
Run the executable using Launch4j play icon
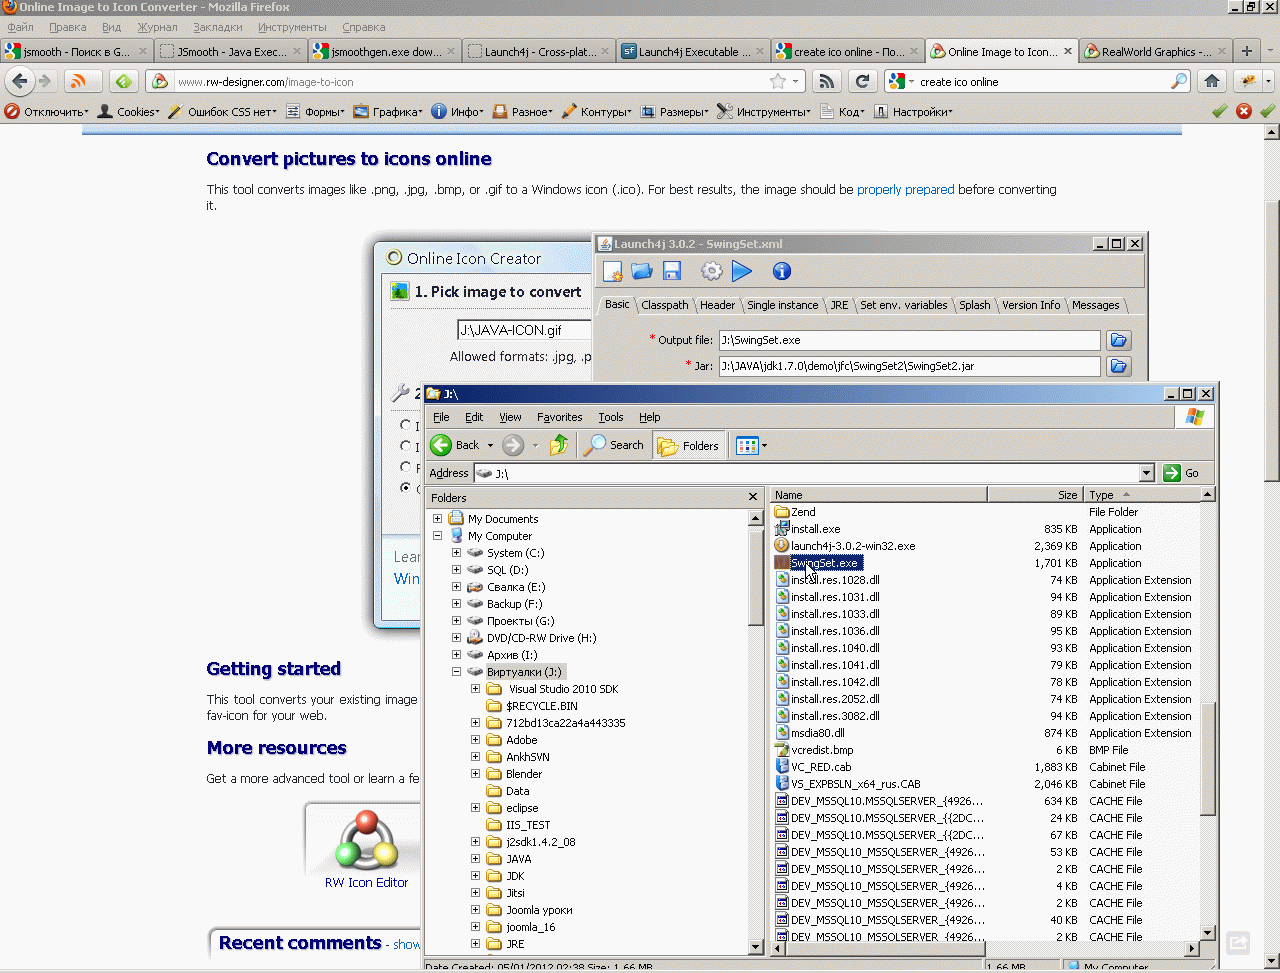tap(741, 271)
